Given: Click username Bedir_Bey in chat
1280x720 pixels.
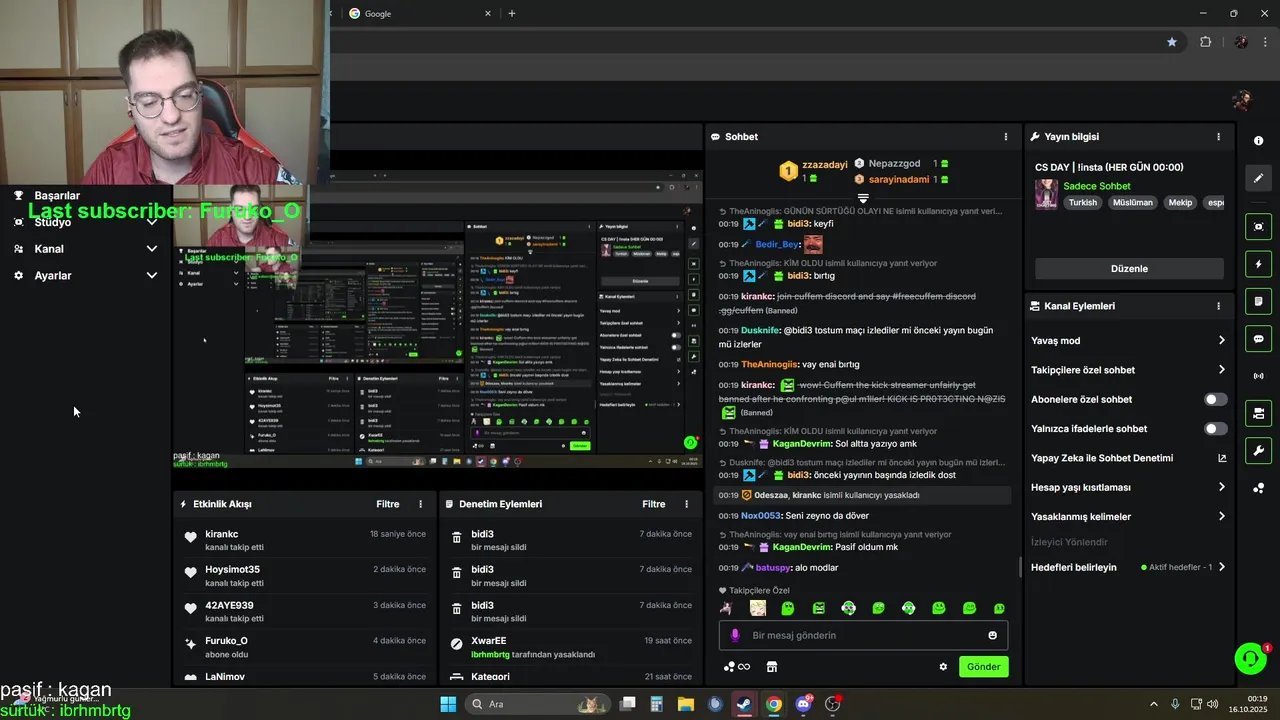Looking at the screenshot, I should (778, 244).
